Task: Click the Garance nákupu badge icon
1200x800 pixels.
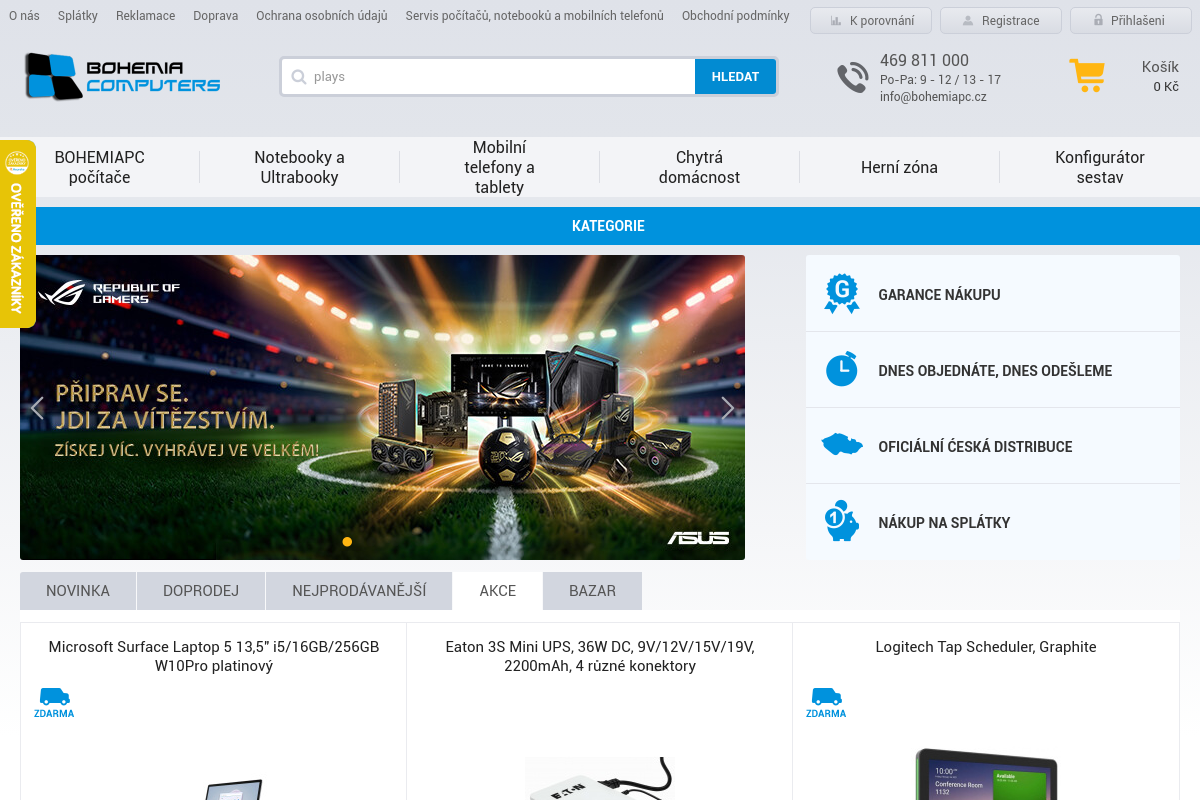Action: (x=842, y=294)
